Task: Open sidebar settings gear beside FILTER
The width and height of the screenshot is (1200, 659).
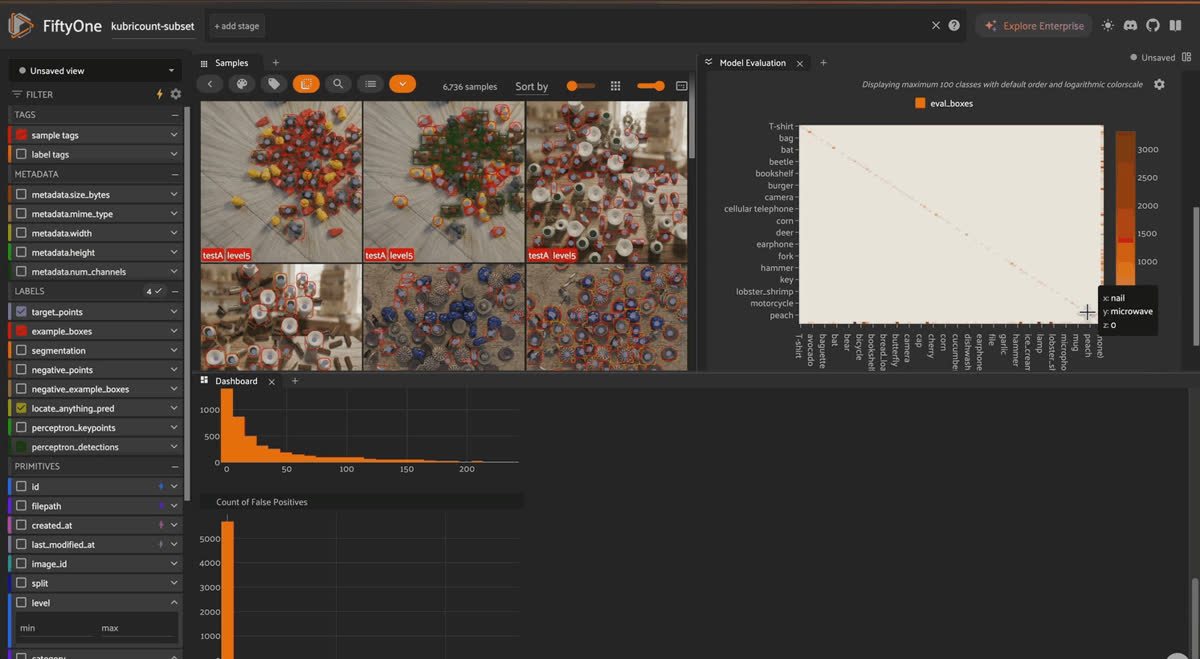Action: pos(176,94)
